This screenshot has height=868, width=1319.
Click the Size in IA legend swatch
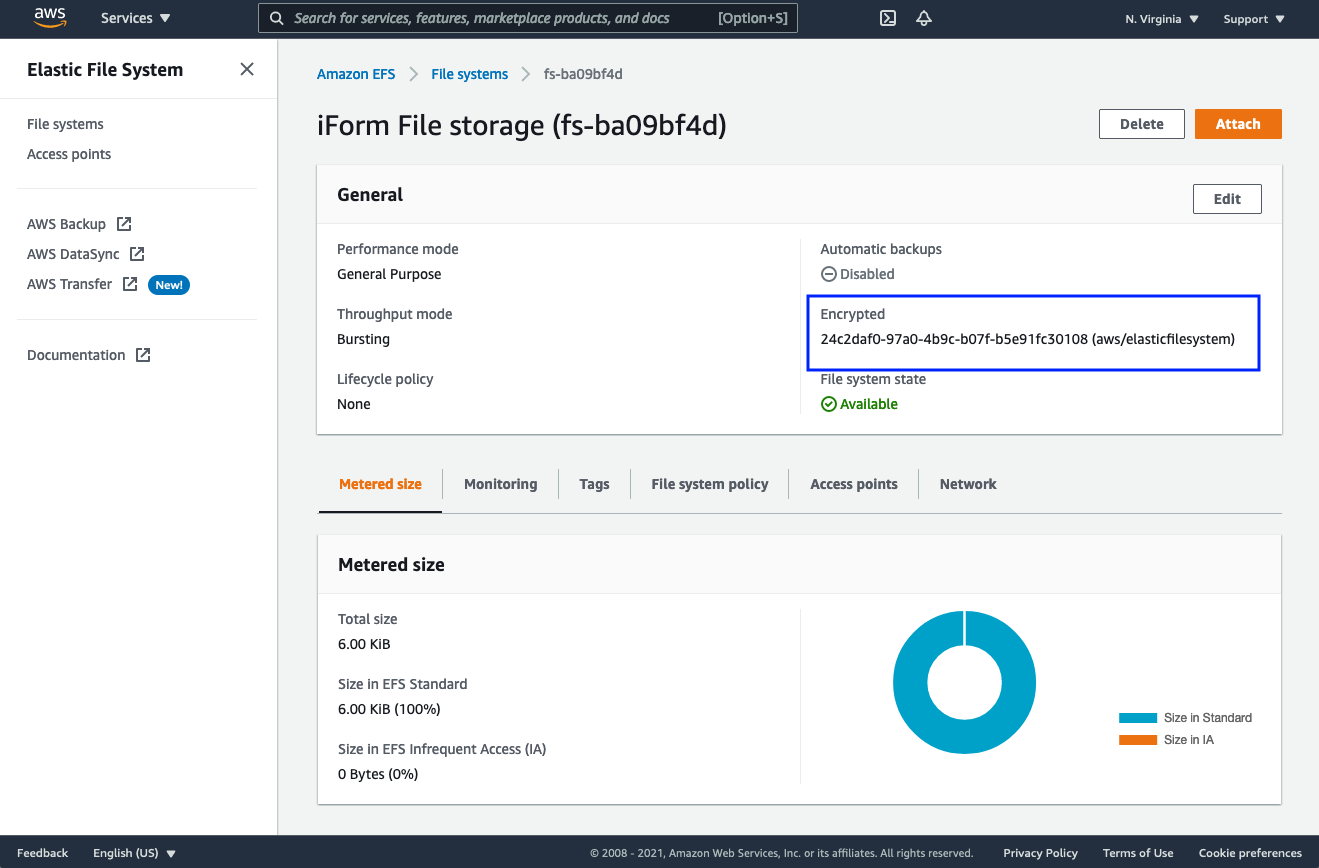(1137, 740)
